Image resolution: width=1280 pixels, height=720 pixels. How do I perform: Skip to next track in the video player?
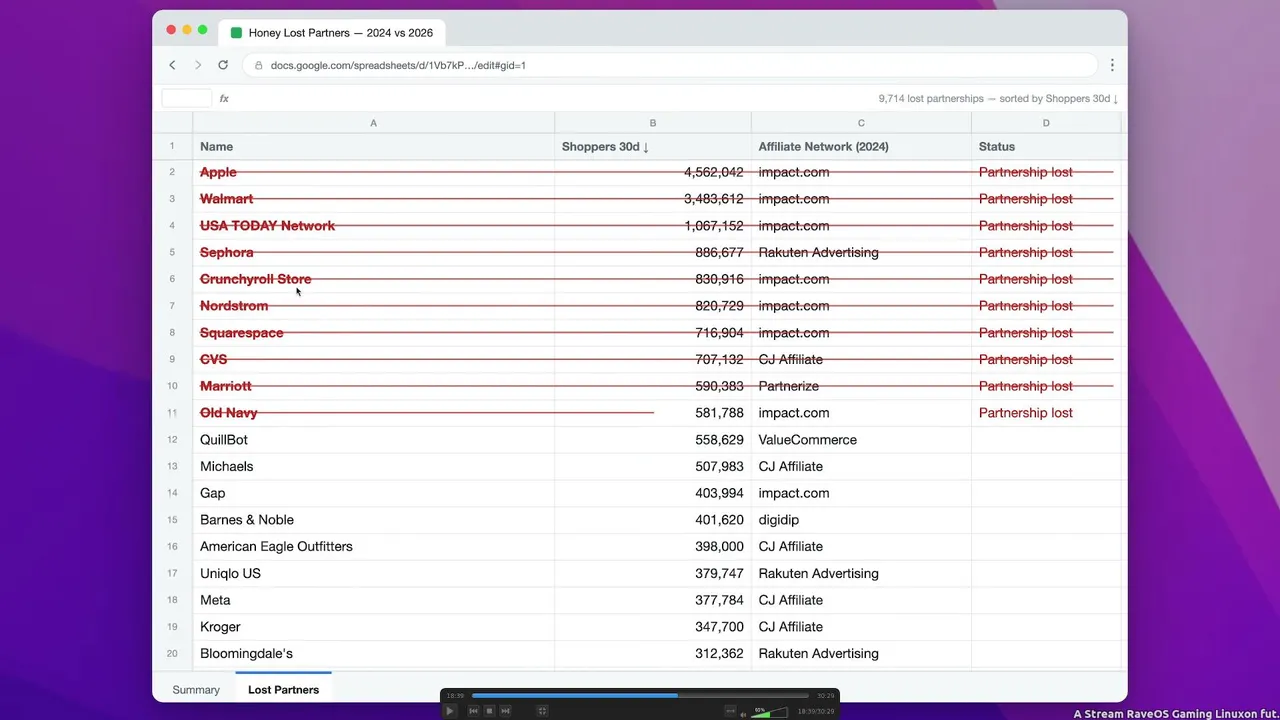506,711
